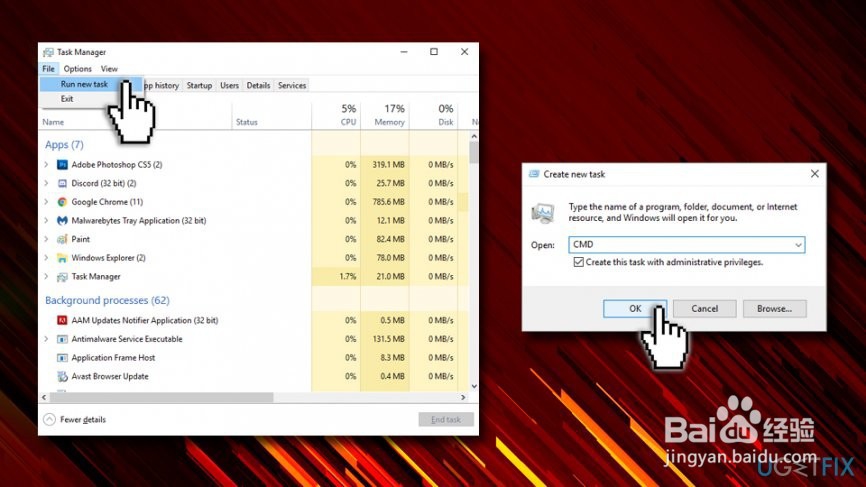Expand the Windows Explorer (2) row
Screen dimensions: 866x487
[x=46, y=258]
